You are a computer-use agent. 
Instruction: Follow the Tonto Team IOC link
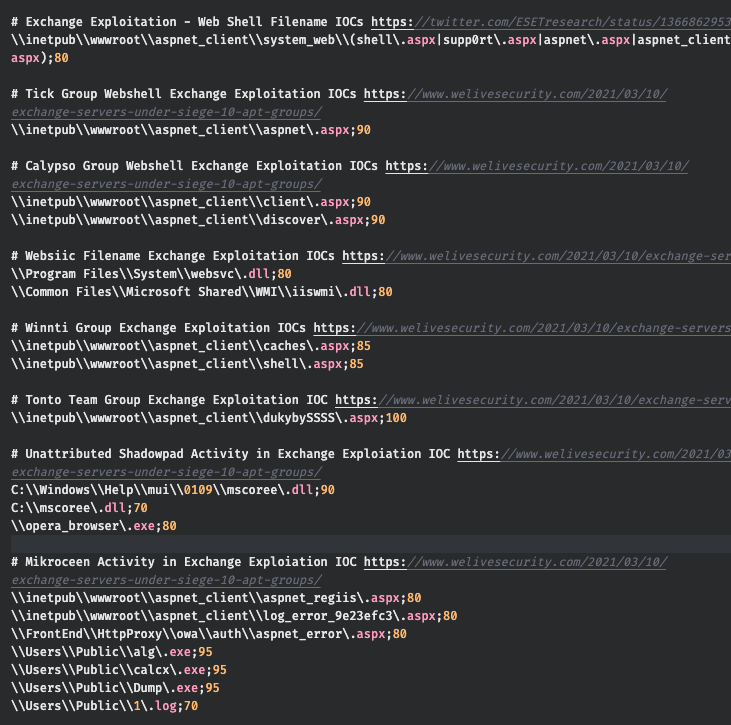[532, 400]
